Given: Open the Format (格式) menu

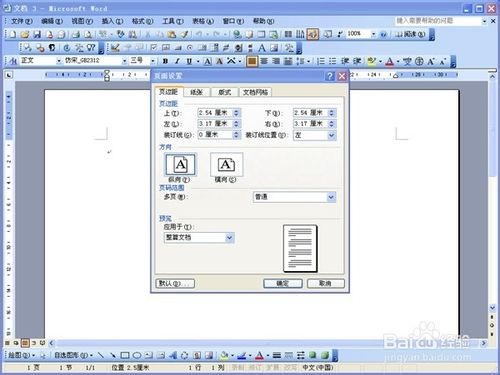Looking at the screenshot, I should click(x=143, y=21).
